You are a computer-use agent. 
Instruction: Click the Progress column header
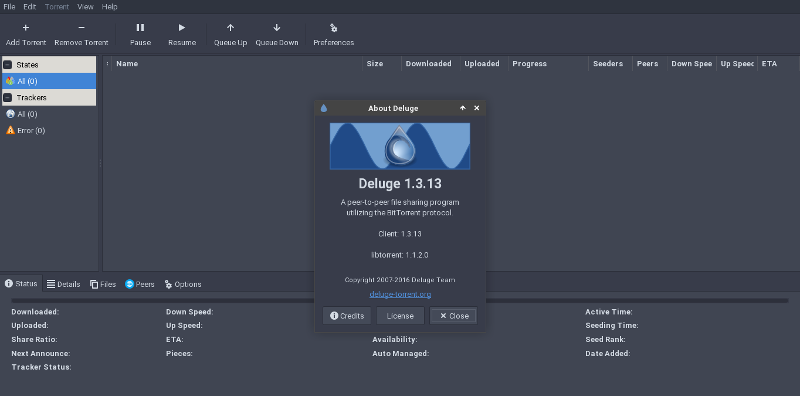[x=548, y=64]
